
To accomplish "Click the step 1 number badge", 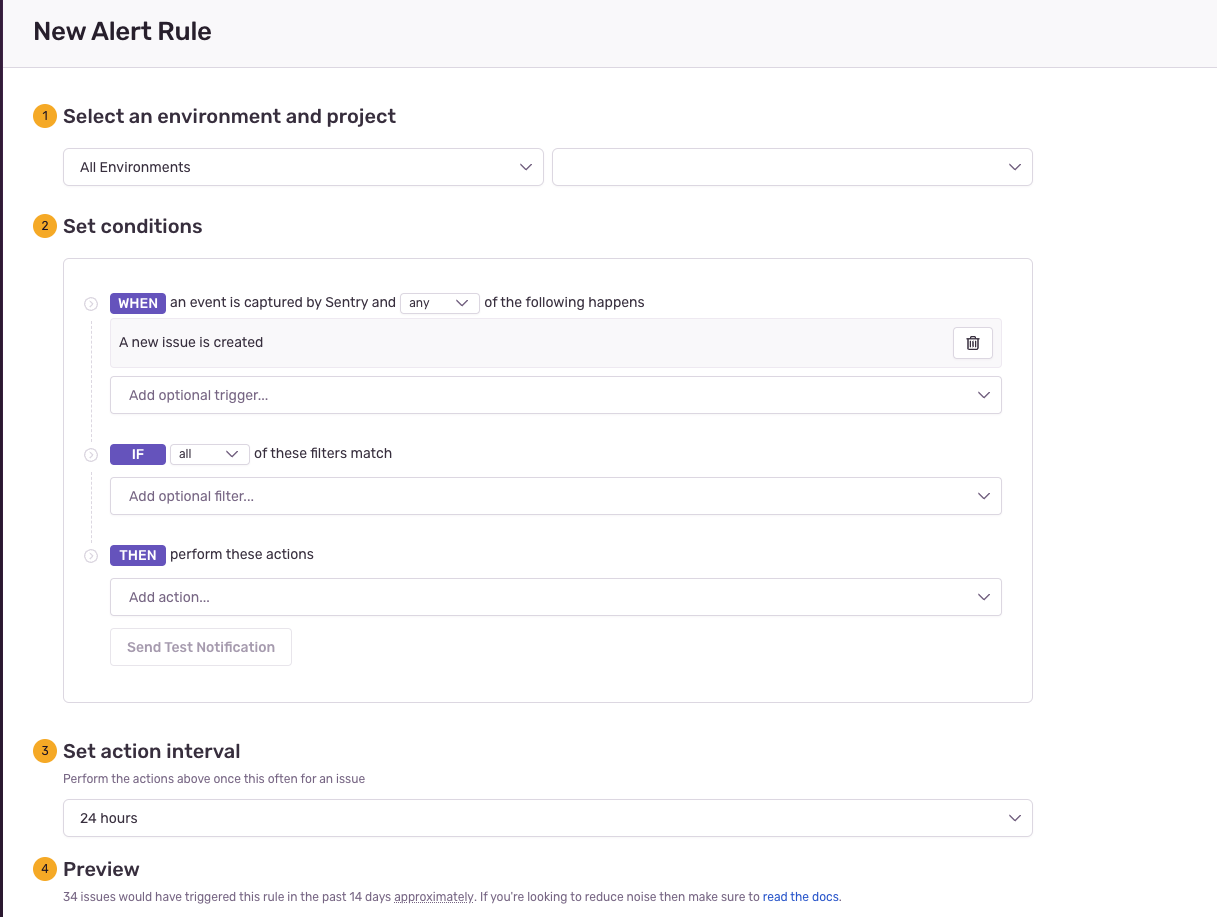I will click(x=44, y=117).
